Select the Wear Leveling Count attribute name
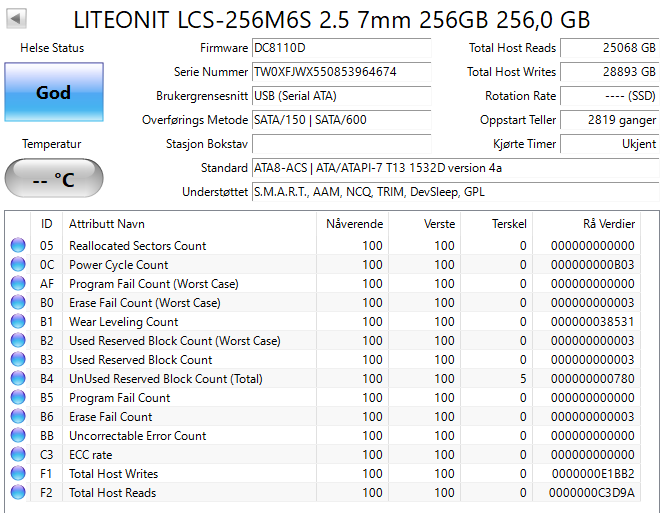The image size is (665, 513). tap(123, 322)
